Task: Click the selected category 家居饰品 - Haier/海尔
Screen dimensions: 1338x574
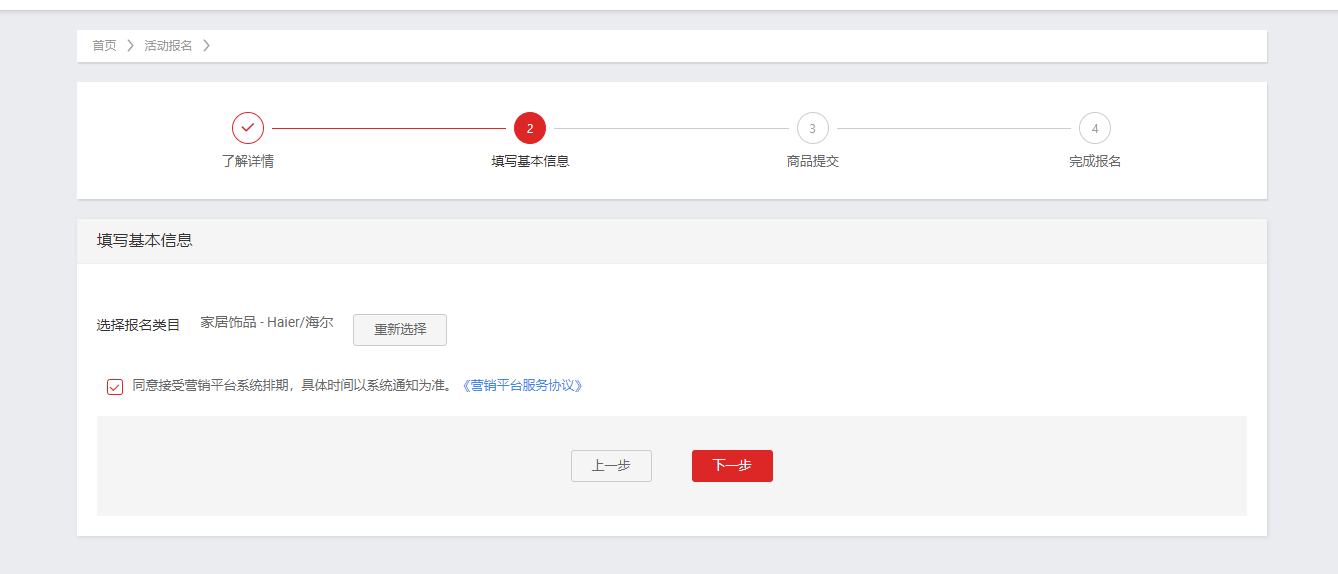Action: coord(267,323)
